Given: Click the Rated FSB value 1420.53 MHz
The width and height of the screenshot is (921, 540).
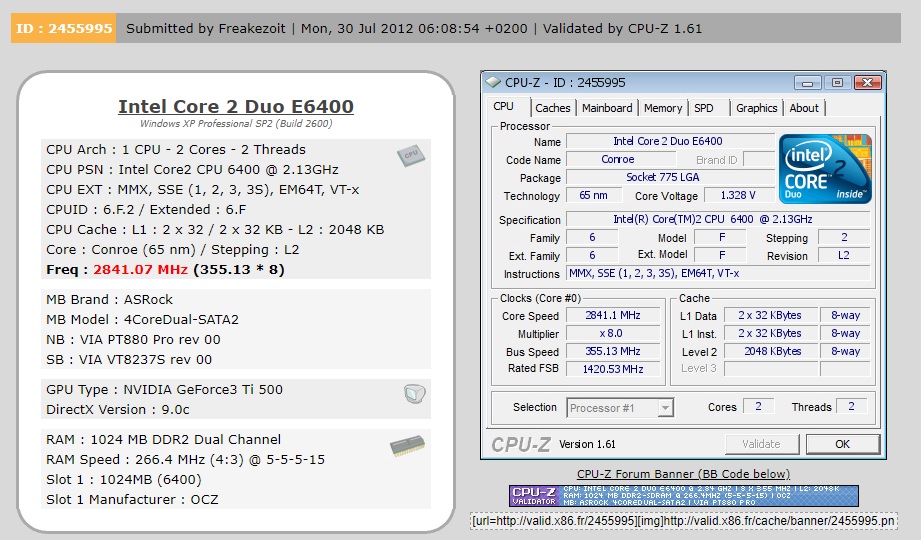Looking at the screenshot, I should tap(613, 369).
